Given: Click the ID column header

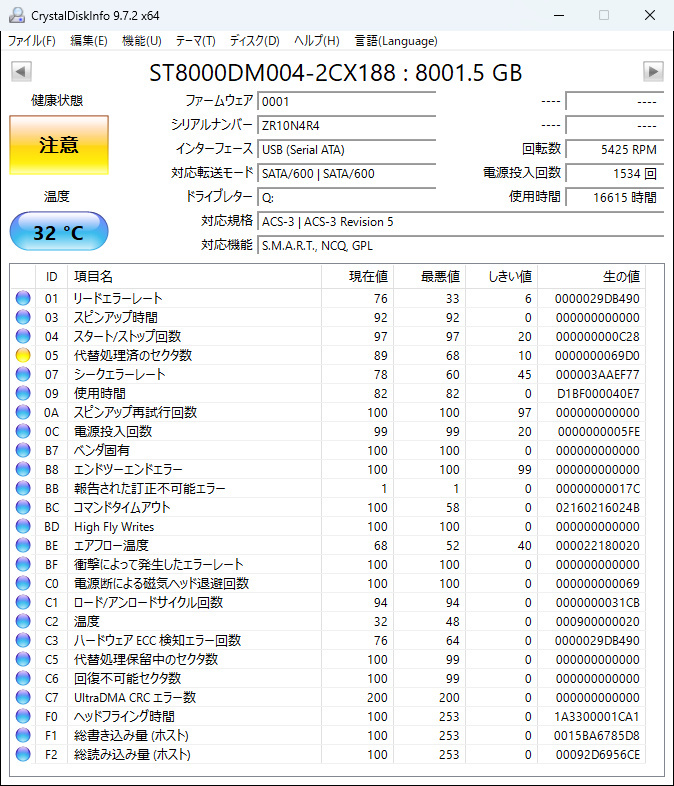Looking at the screenshot, I should 52,277.
